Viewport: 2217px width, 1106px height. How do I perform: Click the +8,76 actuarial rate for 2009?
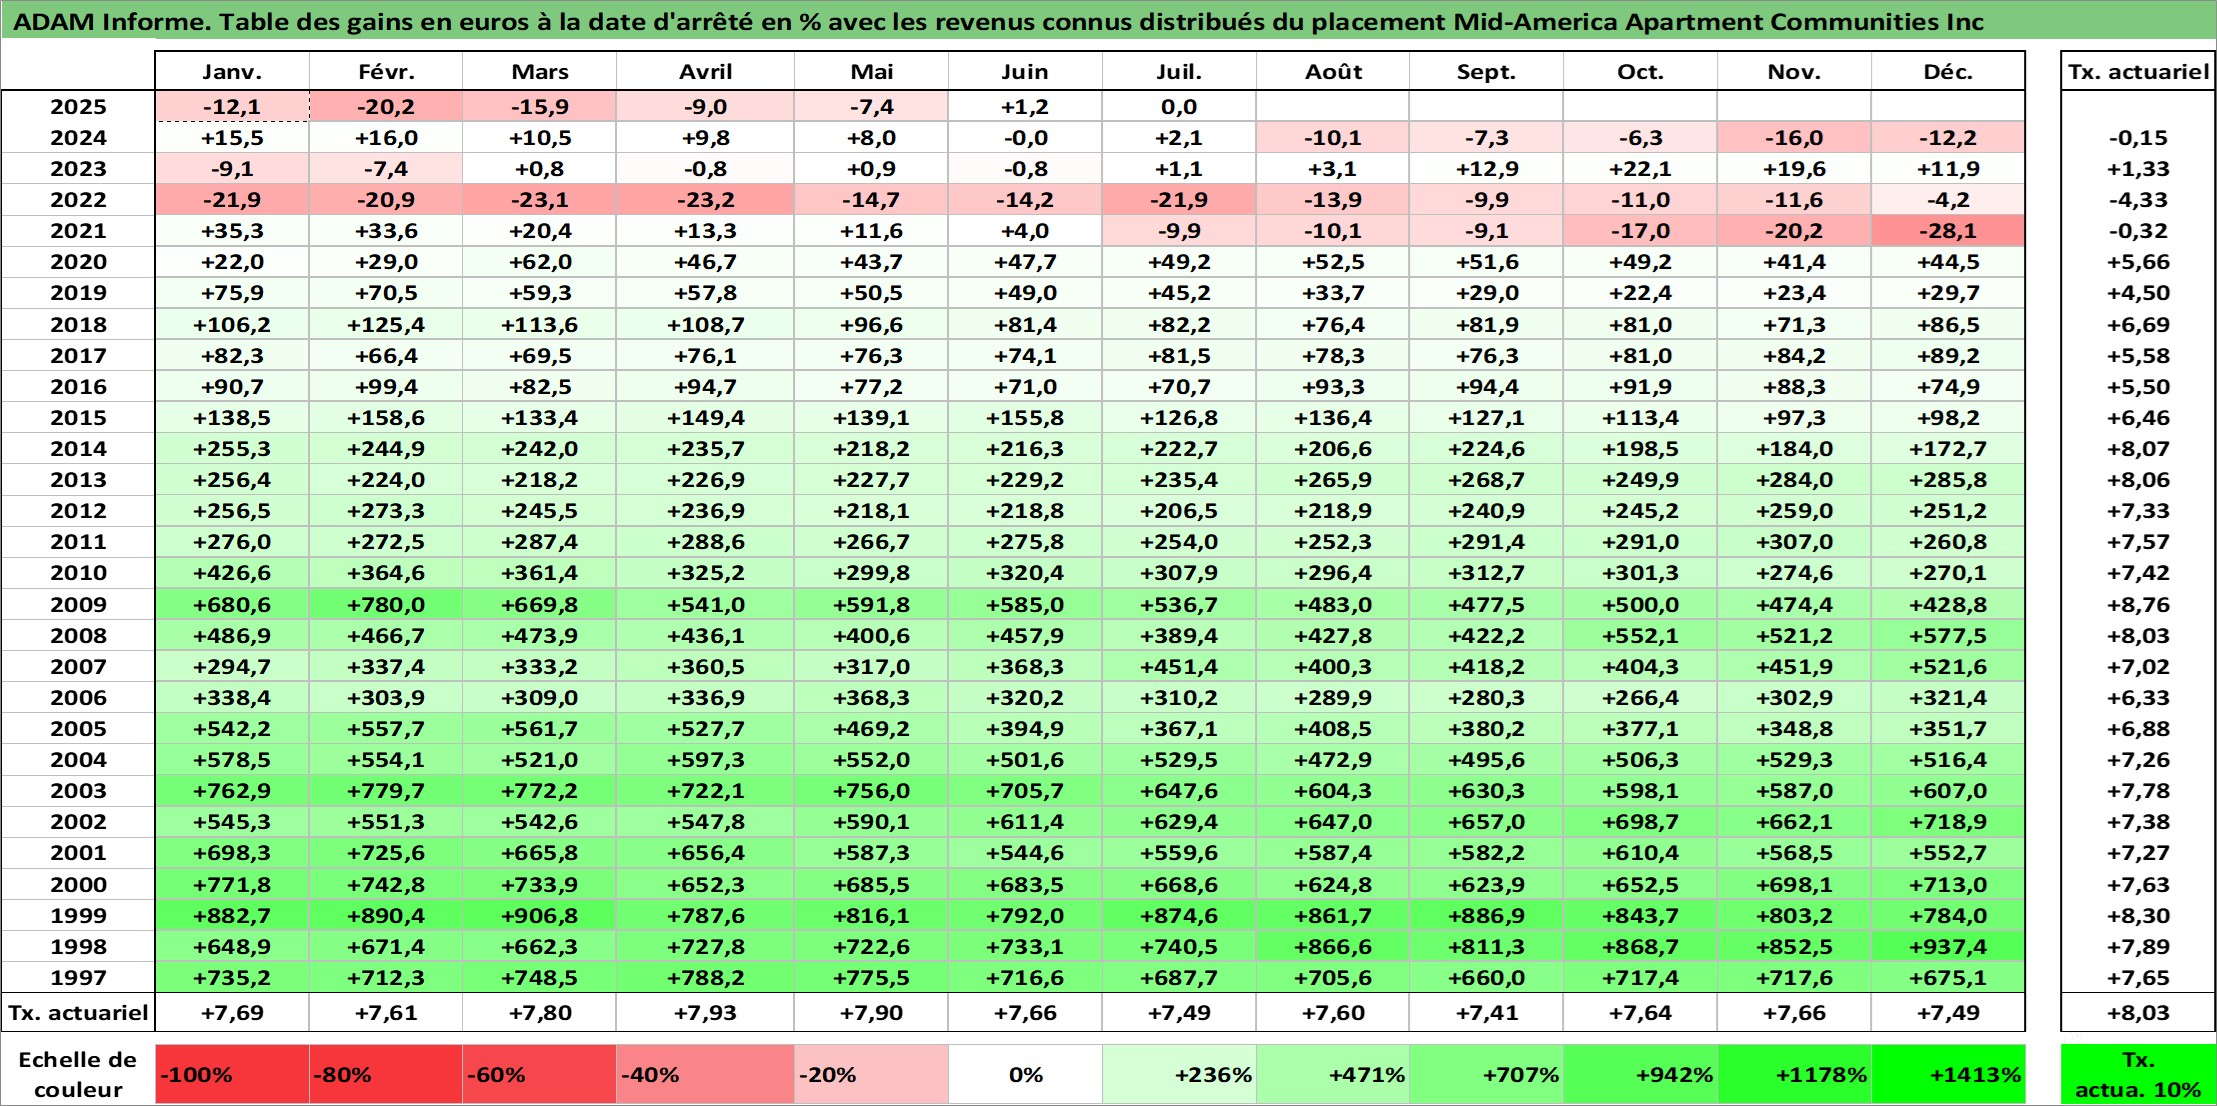[2138, 604]
